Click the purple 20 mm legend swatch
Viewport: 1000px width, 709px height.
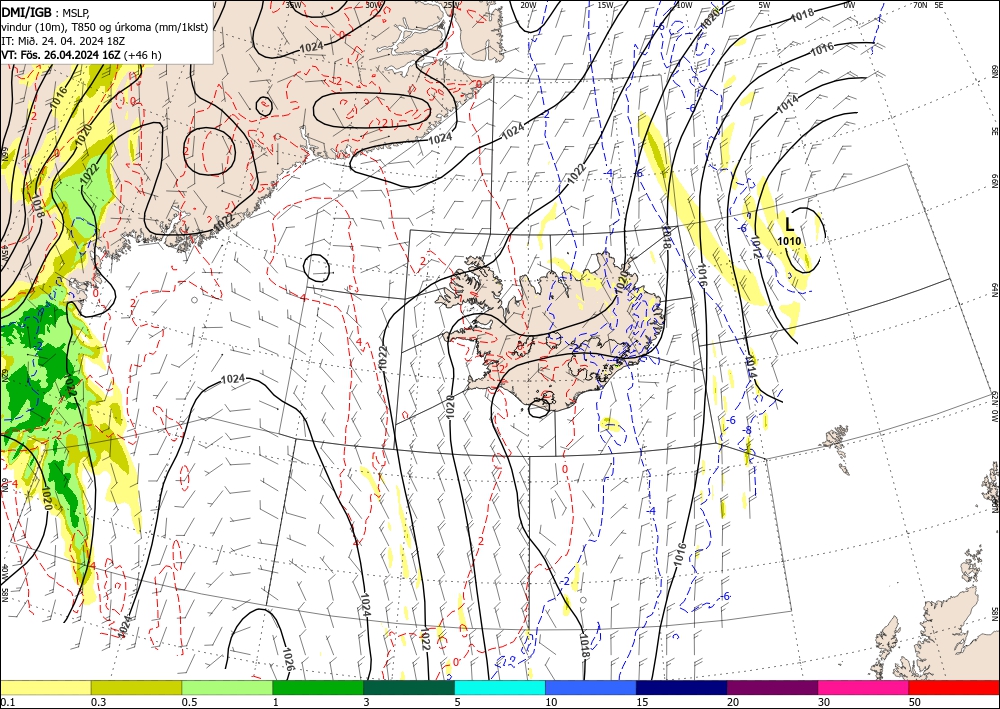tap(772, 687)
